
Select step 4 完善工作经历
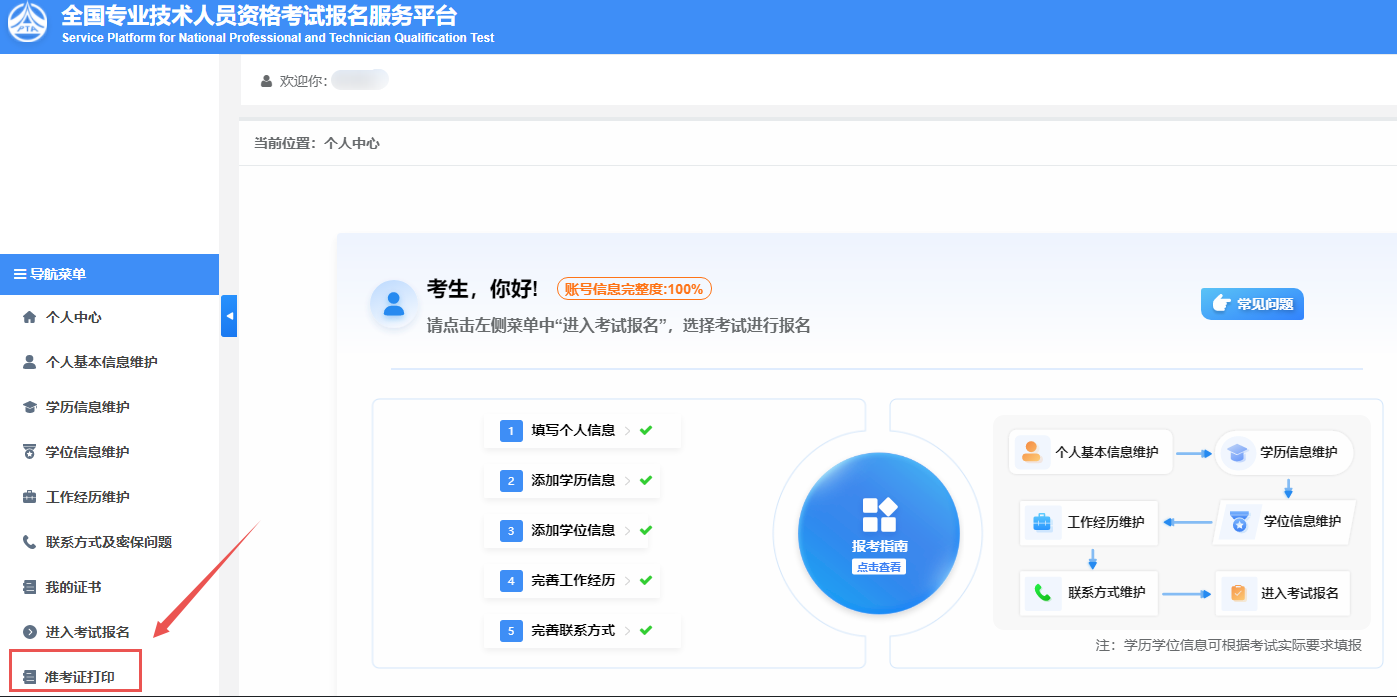click(573, 581)
